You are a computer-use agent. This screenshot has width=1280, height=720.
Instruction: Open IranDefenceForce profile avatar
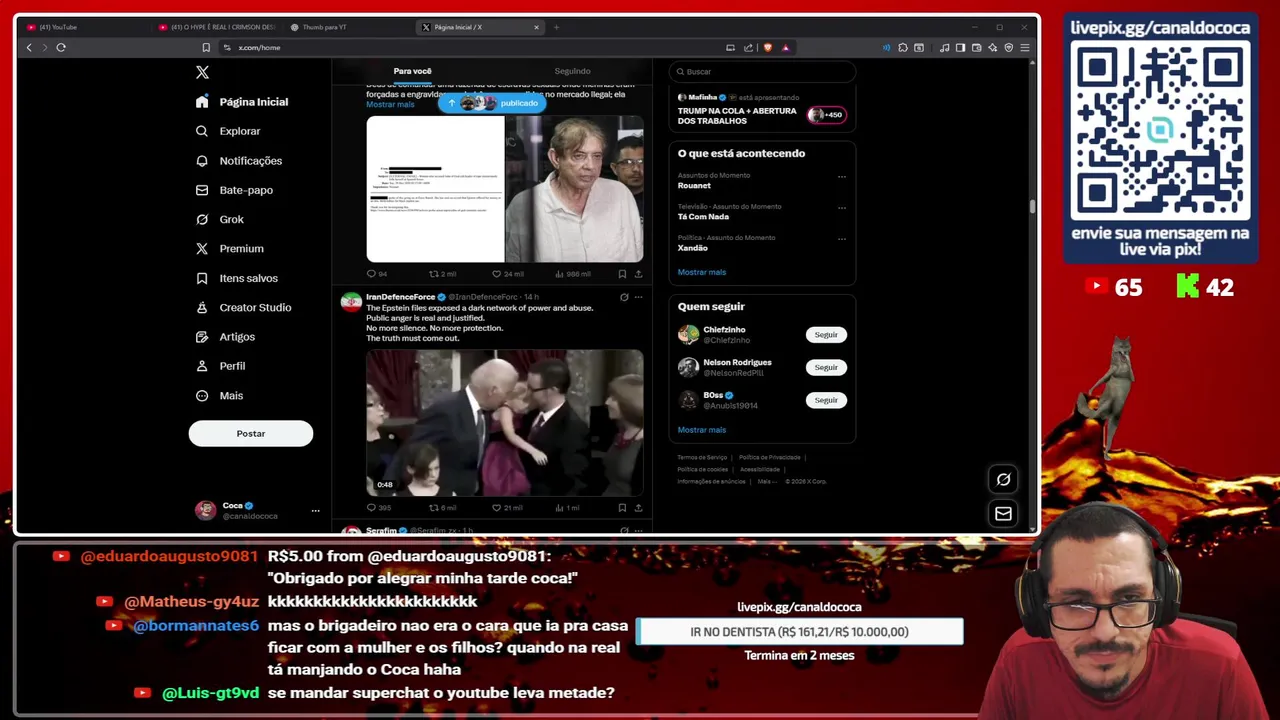click(x=351, y=302)
